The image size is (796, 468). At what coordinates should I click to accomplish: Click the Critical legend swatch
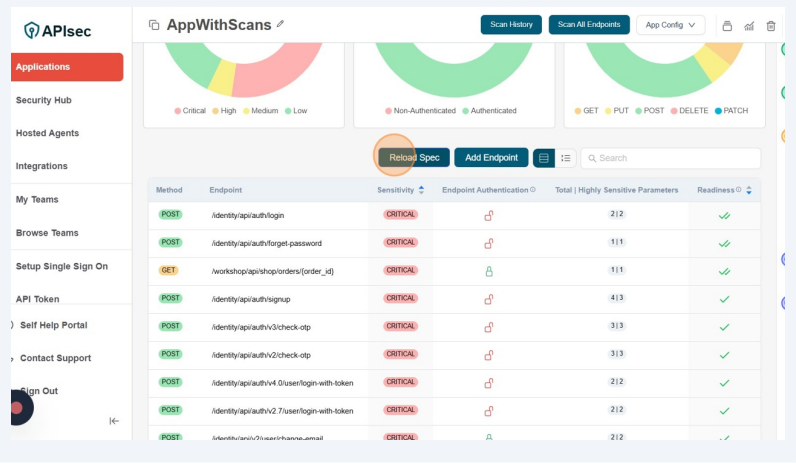point(178,111)
